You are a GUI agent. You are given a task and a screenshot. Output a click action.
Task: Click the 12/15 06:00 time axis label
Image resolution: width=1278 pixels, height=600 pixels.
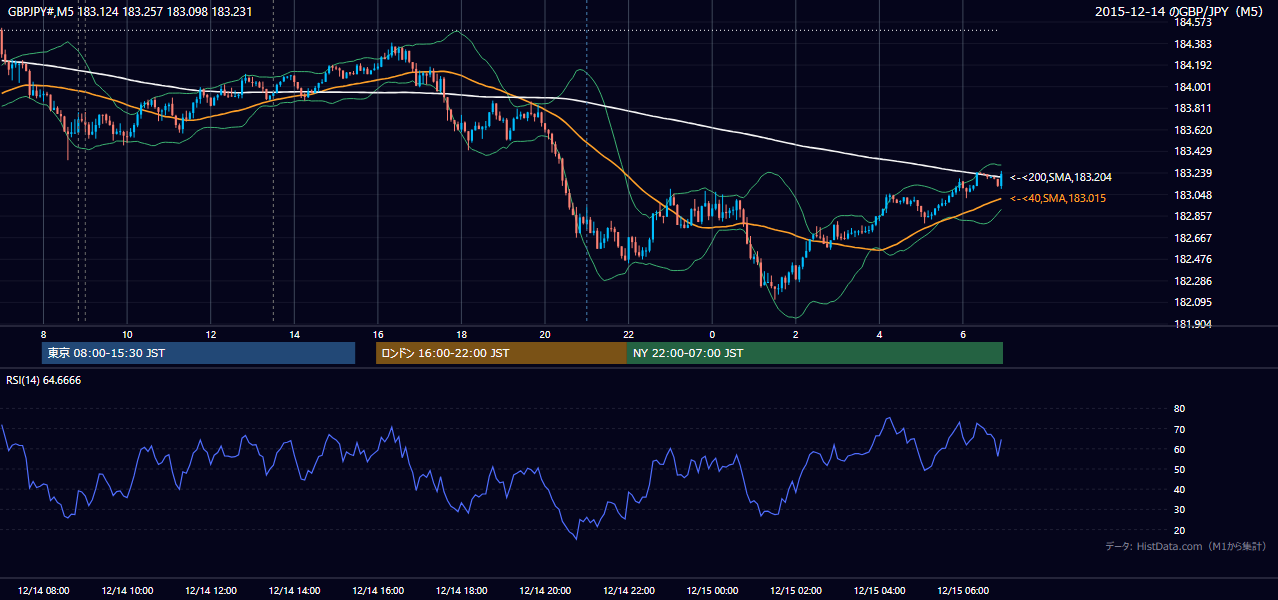[x=963, y=591]
